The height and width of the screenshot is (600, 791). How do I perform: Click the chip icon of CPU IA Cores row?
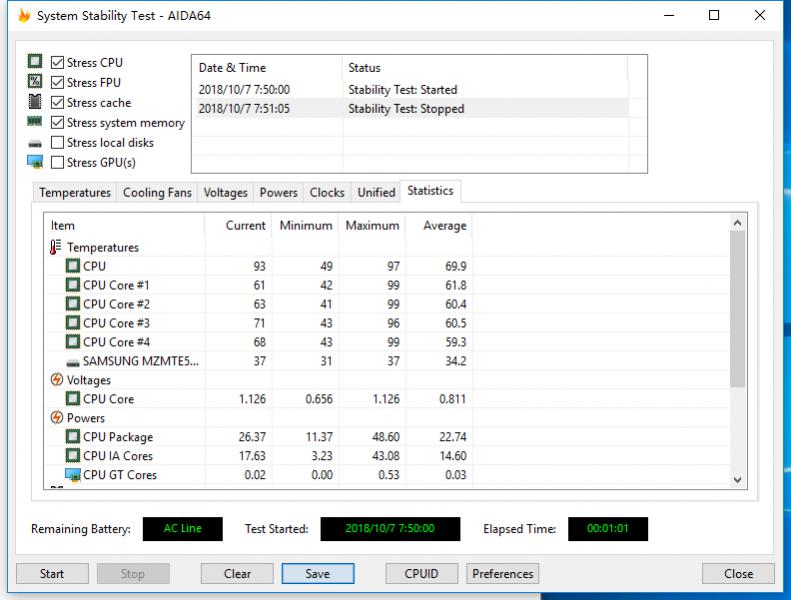coord(73,456)
